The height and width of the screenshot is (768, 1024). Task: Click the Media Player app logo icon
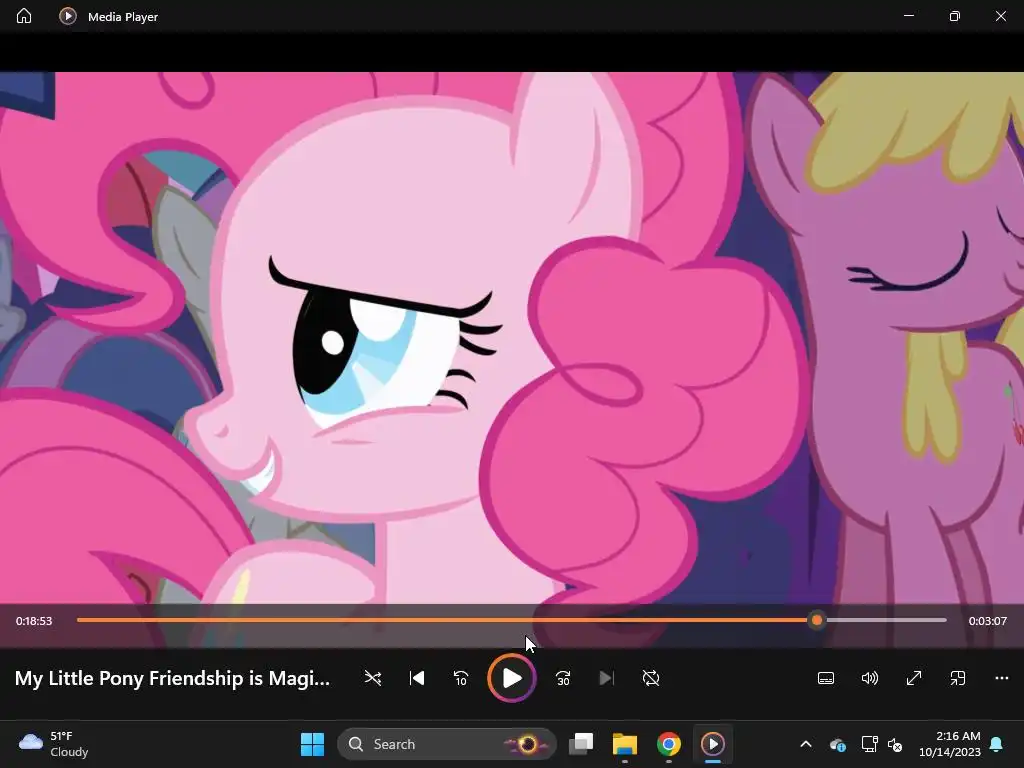[x=68, y=16]
